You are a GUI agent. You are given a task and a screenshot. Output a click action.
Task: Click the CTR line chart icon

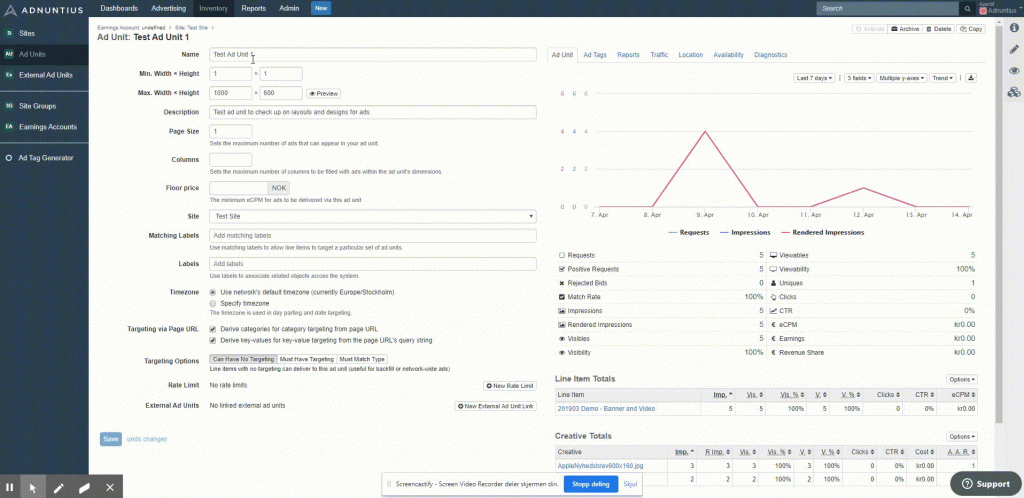point(774,311)
